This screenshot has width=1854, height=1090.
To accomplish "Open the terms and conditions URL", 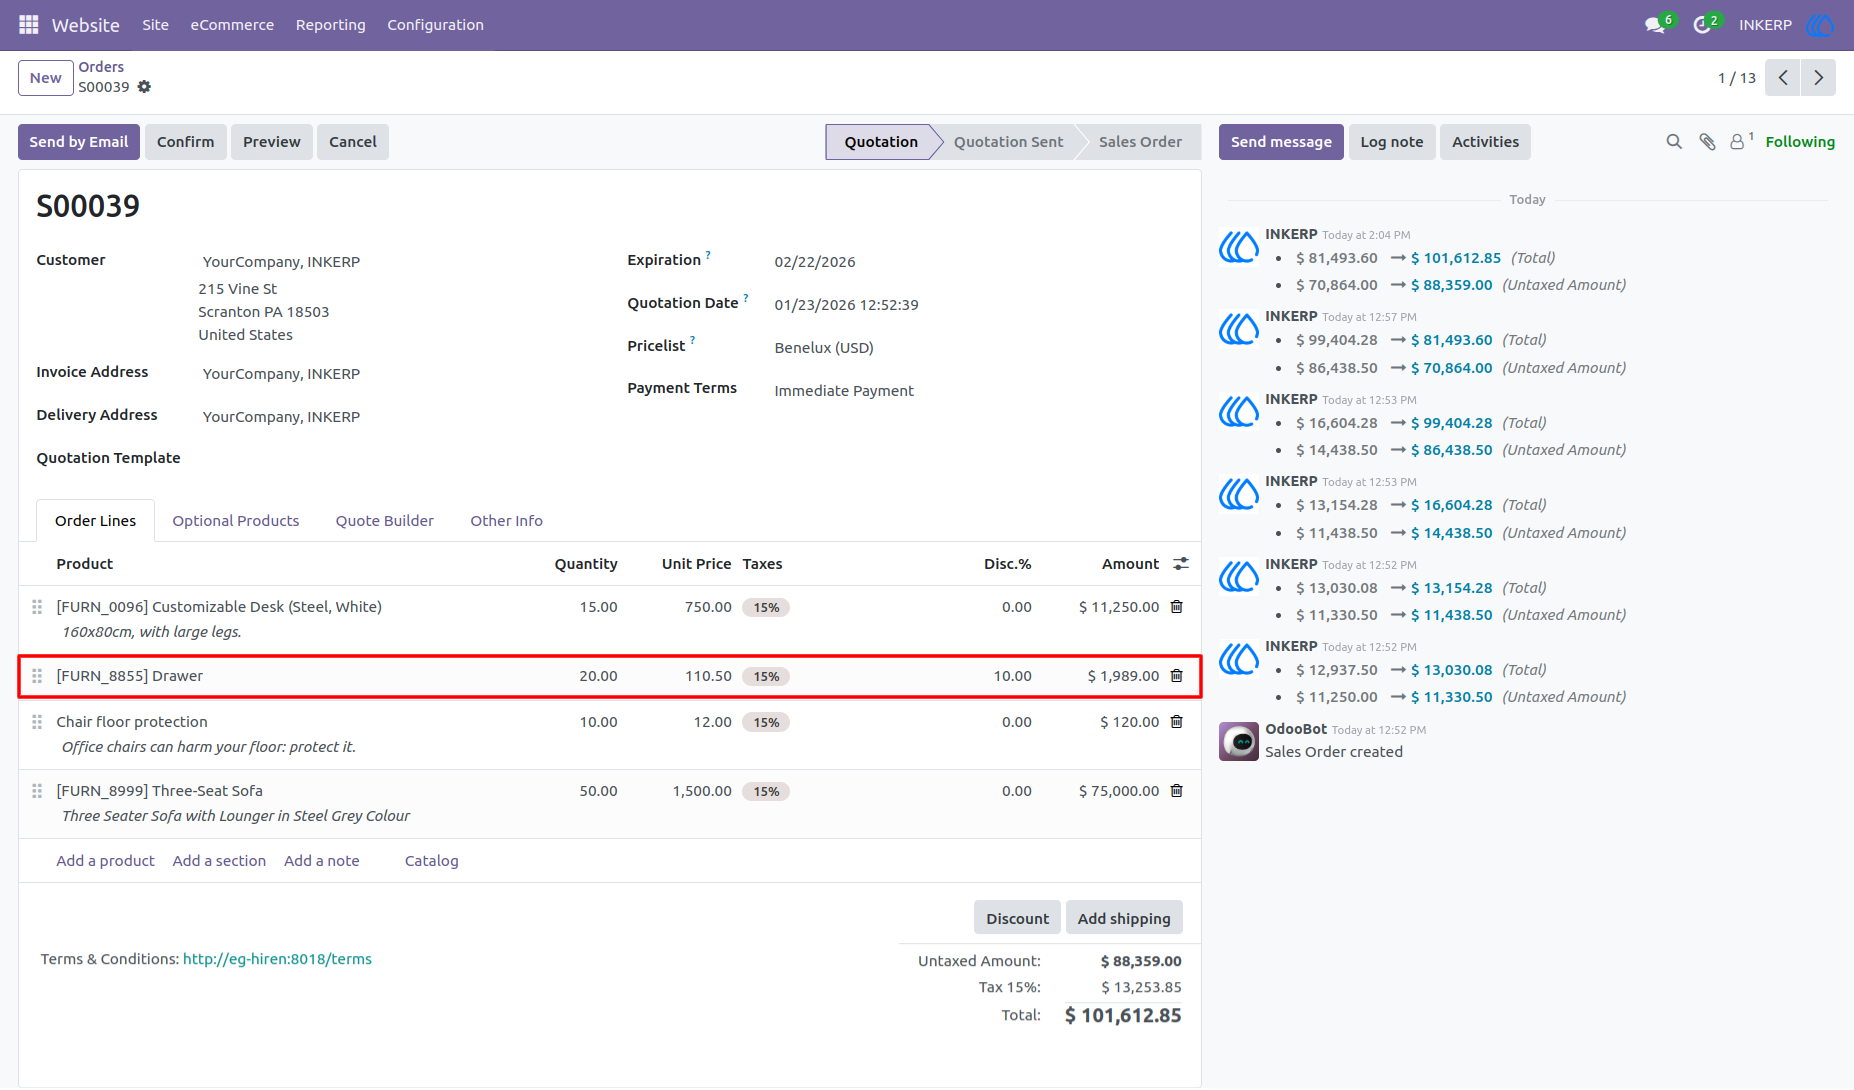I will [x=277, y=959].
